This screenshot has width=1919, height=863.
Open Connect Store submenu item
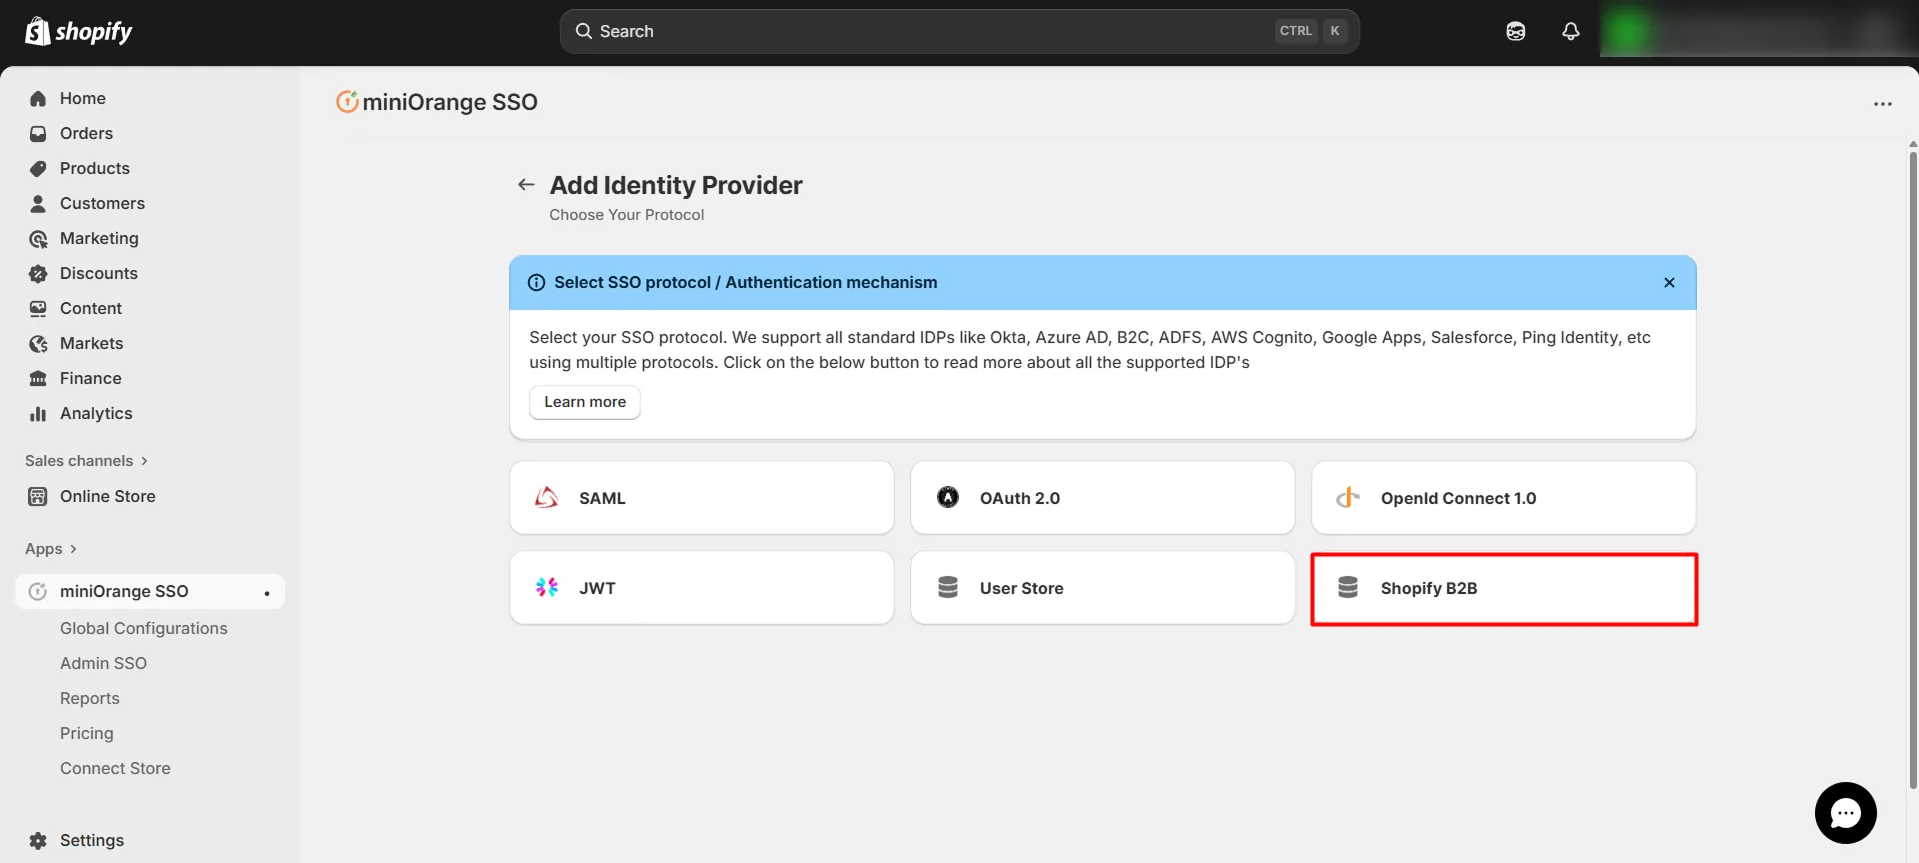pyautogui.click(x=115, y=768)
